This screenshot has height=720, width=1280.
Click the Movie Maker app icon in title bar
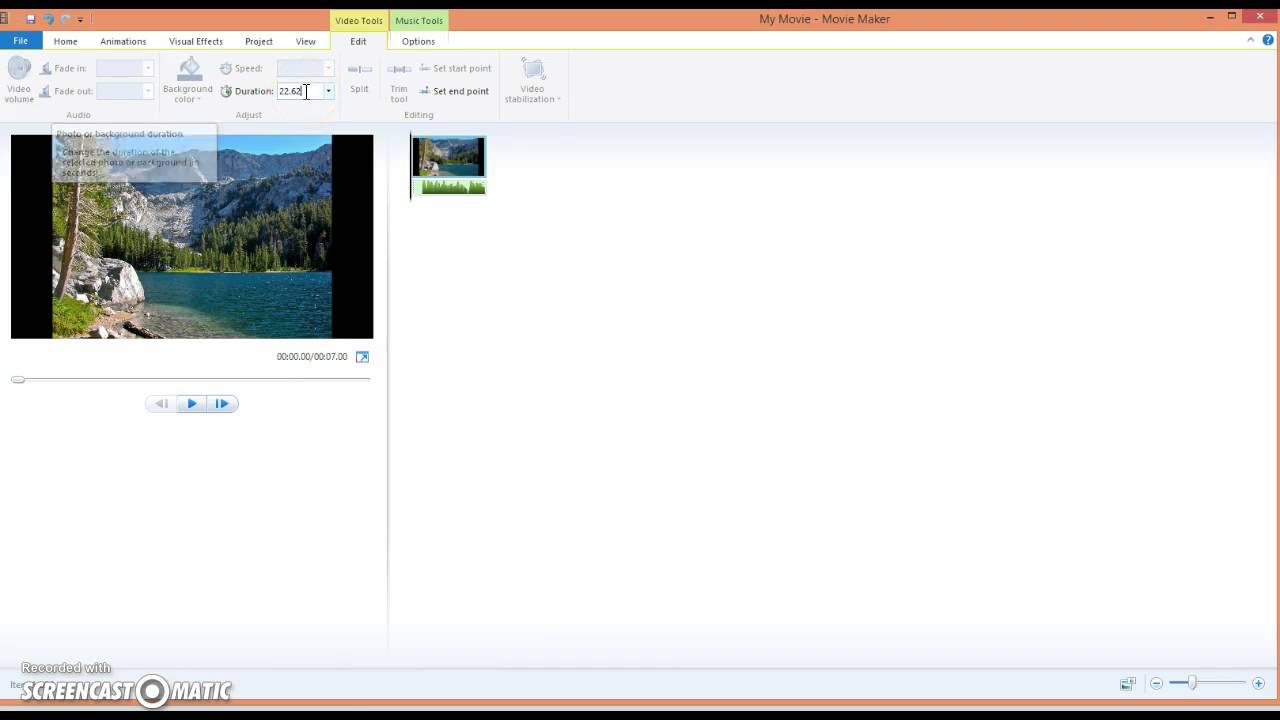pyautogui.click(x=4, y=19)
